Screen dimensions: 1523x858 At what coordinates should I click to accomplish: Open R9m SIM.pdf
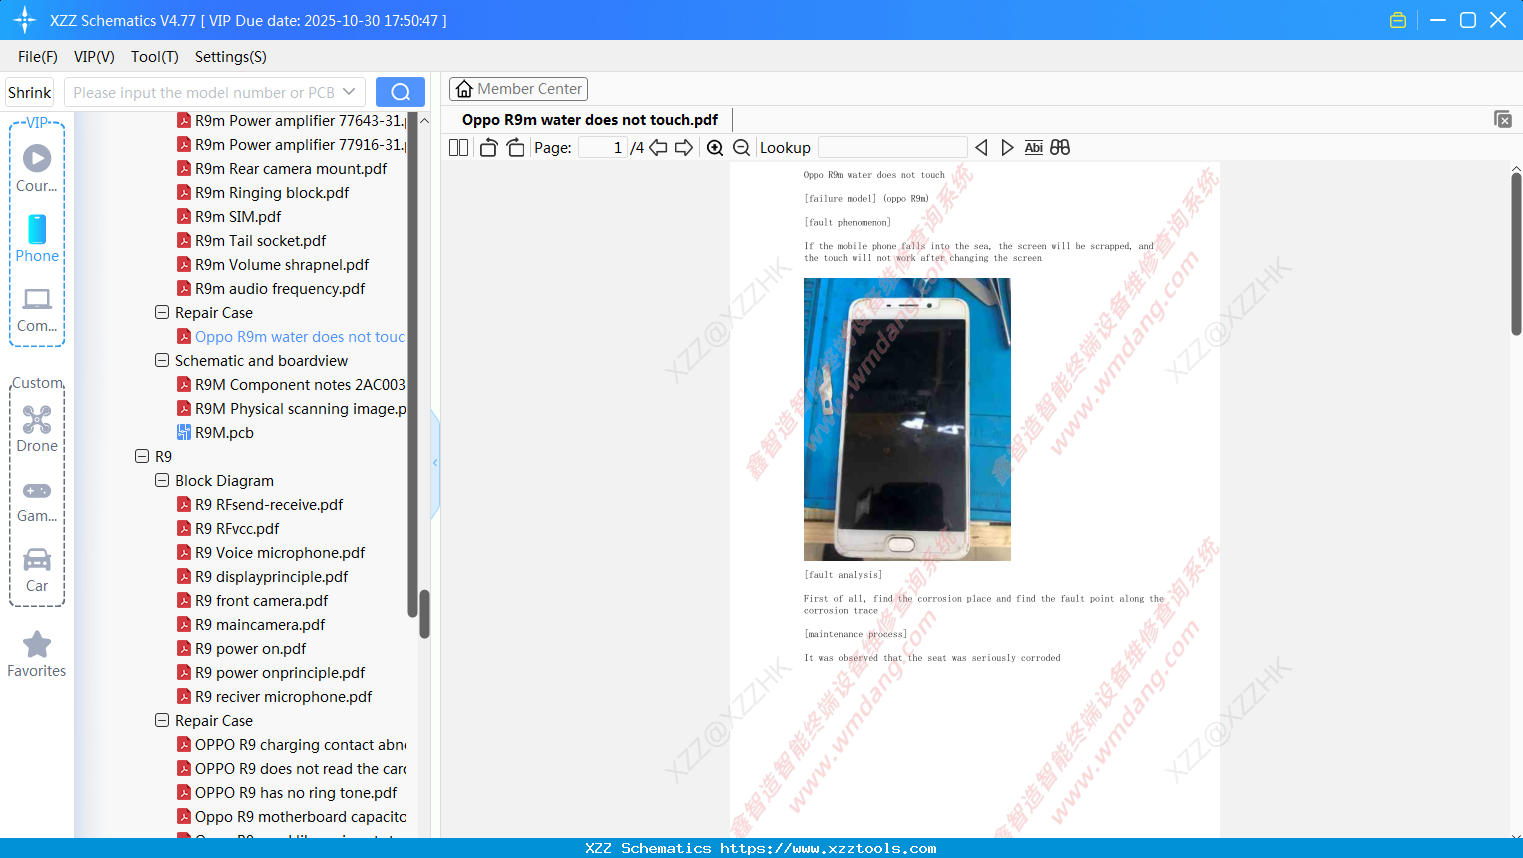229,216
